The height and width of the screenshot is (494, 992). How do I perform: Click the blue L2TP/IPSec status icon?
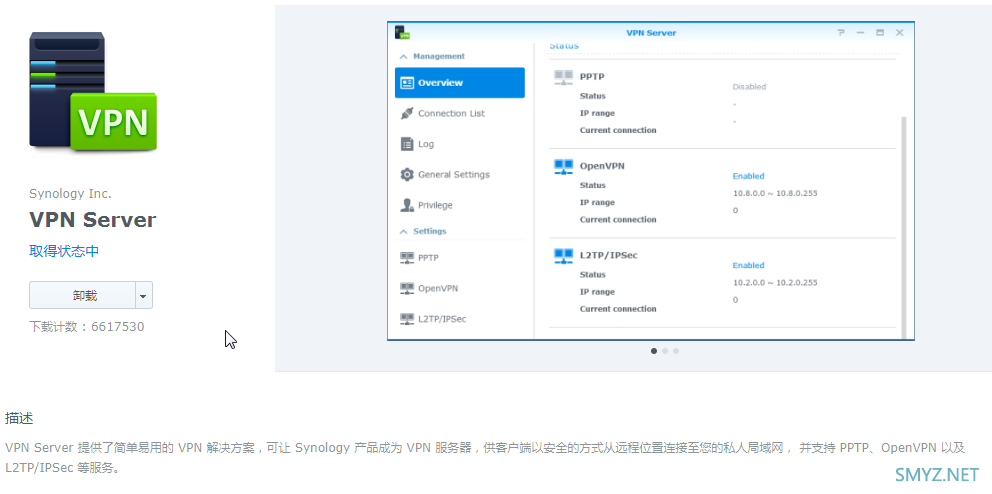point(563,256)
